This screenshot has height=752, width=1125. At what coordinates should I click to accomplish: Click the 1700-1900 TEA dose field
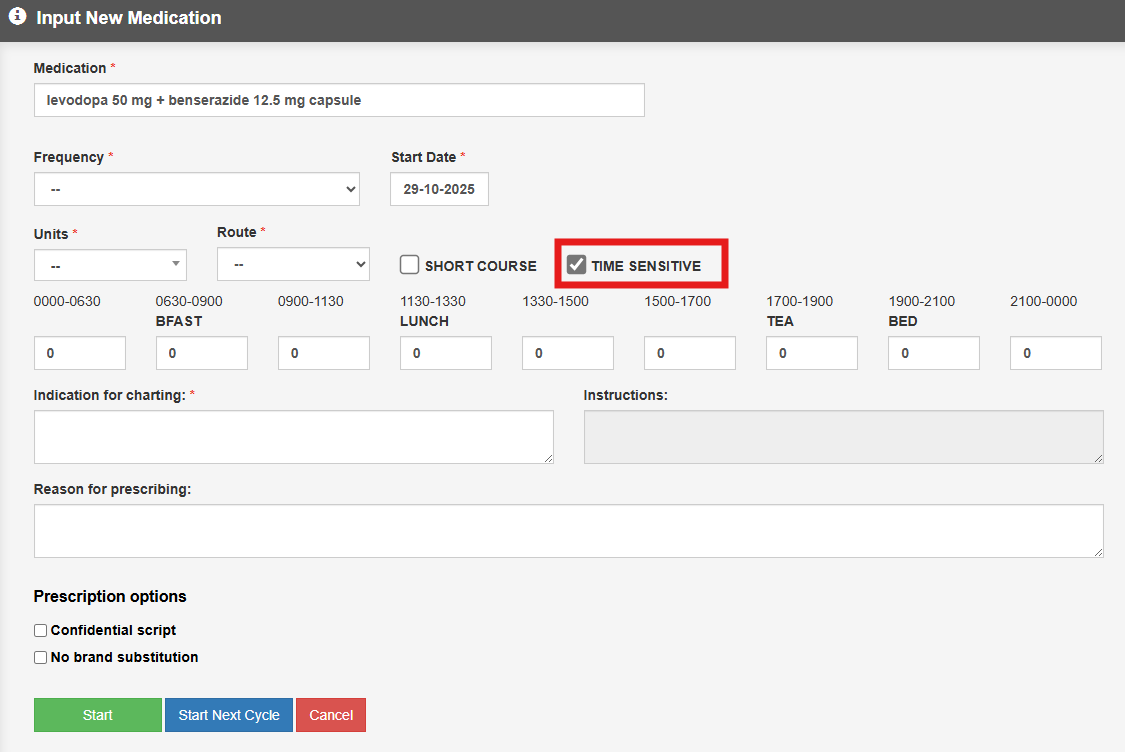click(812, 353)
